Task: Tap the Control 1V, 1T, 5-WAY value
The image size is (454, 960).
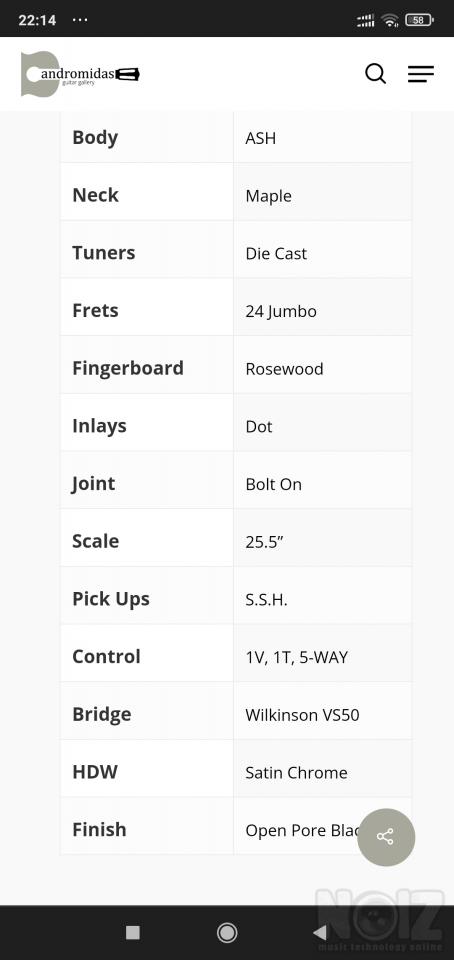Action: (297, 658)
